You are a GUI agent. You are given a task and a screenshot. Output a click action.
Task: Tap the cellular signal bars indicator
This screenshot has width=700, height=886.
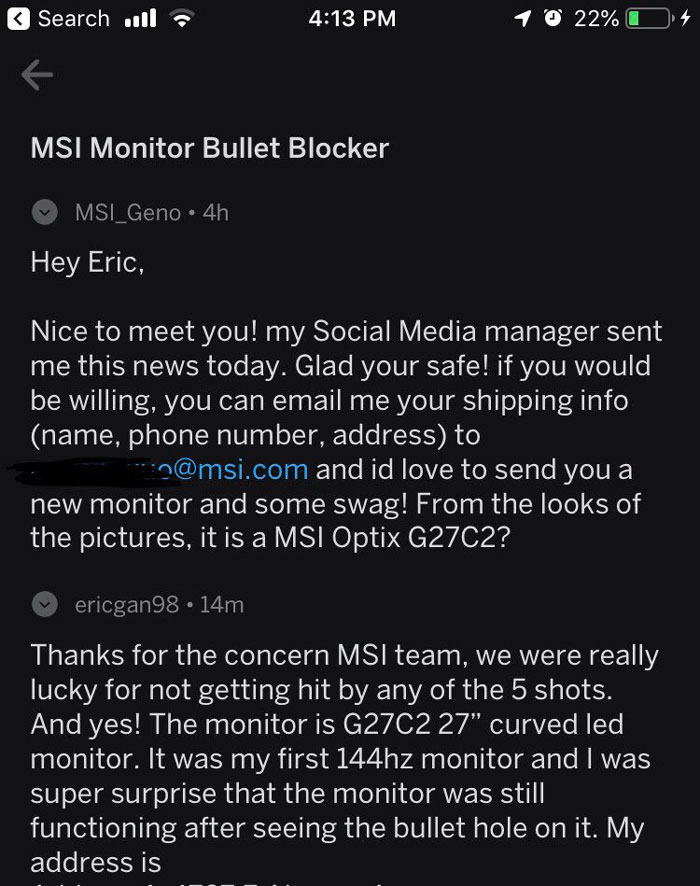(142, 17)
